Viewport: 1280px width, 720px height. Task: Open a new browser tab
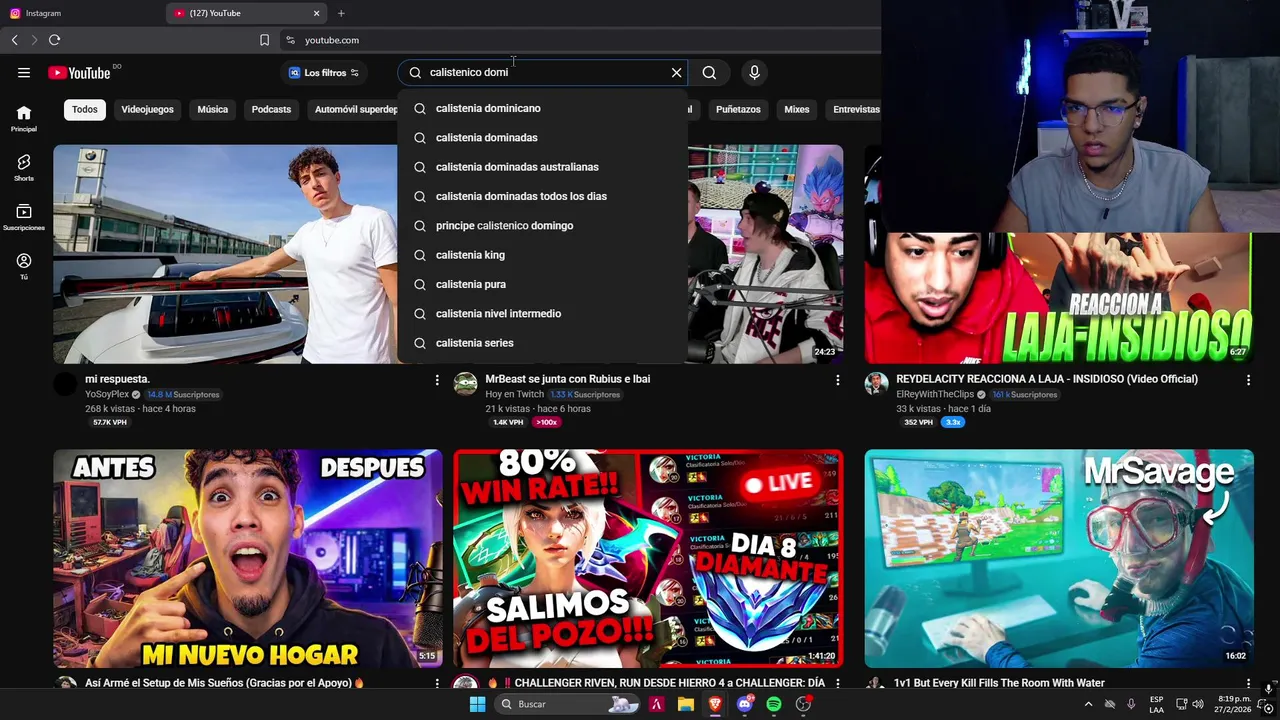(341, 13)
